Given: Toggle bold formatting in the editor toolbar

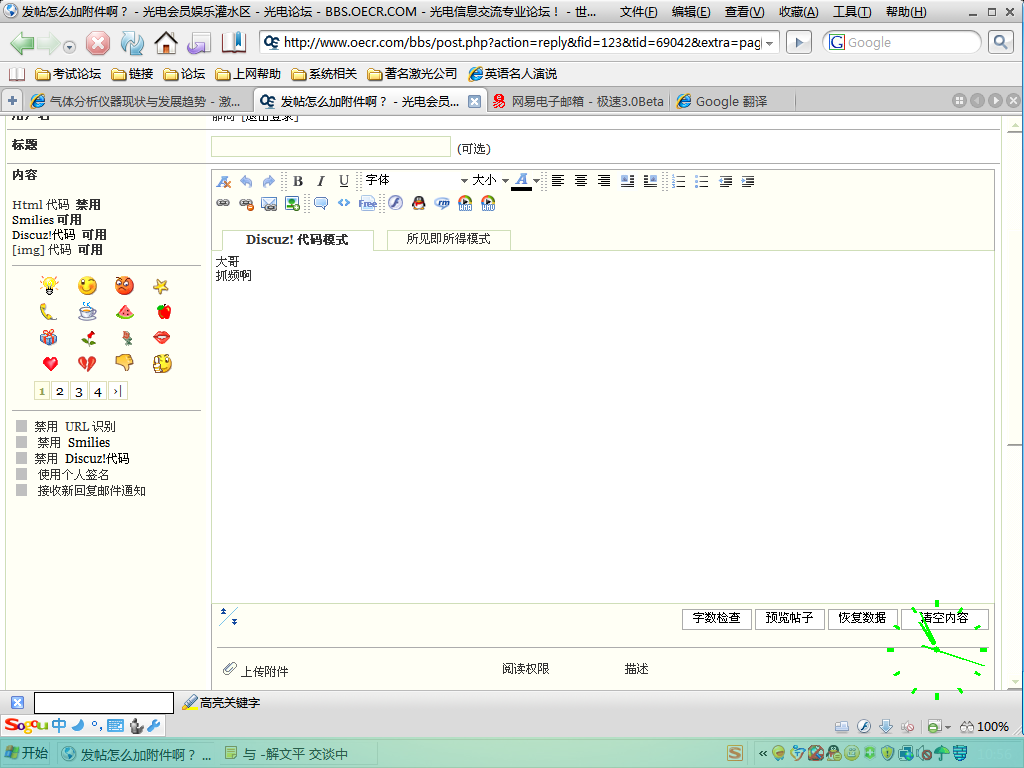Looking at the screenshot, I should (298, 181).
